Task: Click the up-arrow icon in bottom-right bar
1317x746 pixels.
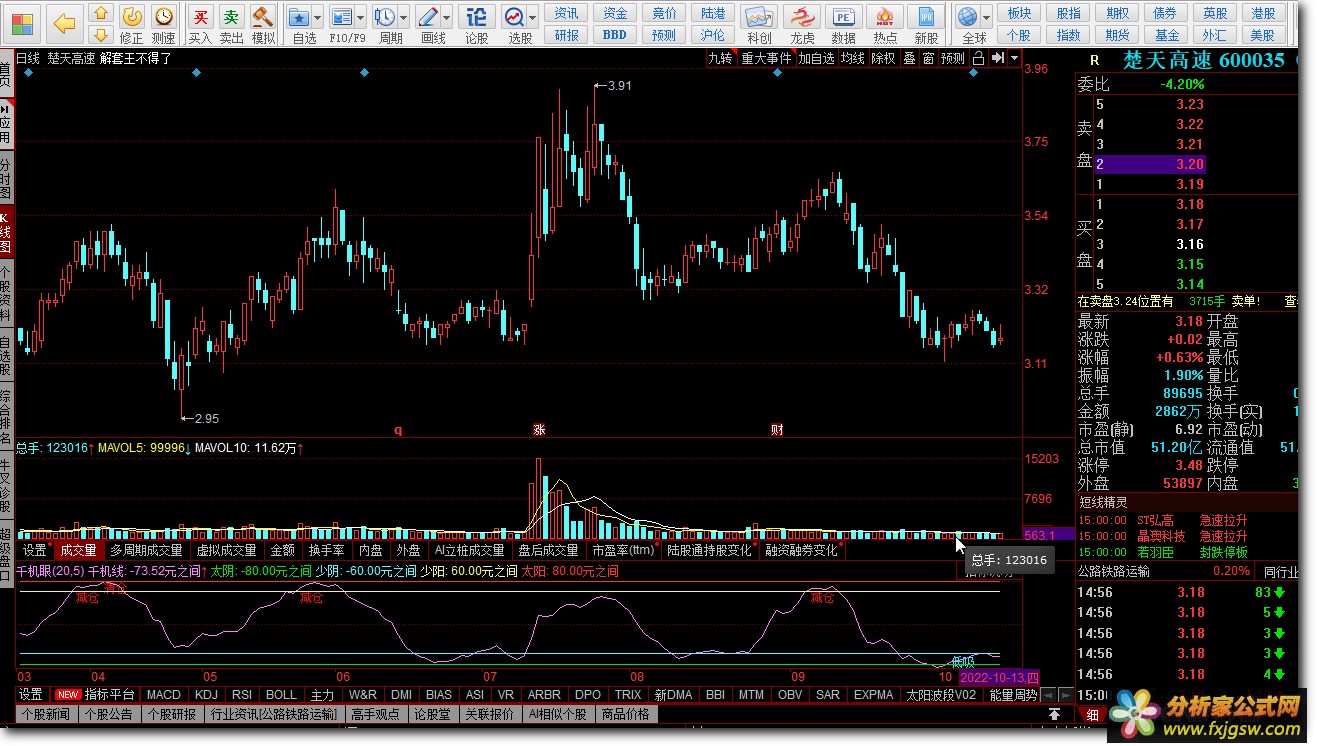Action: pyautogui.click(x=1054, y=714)
